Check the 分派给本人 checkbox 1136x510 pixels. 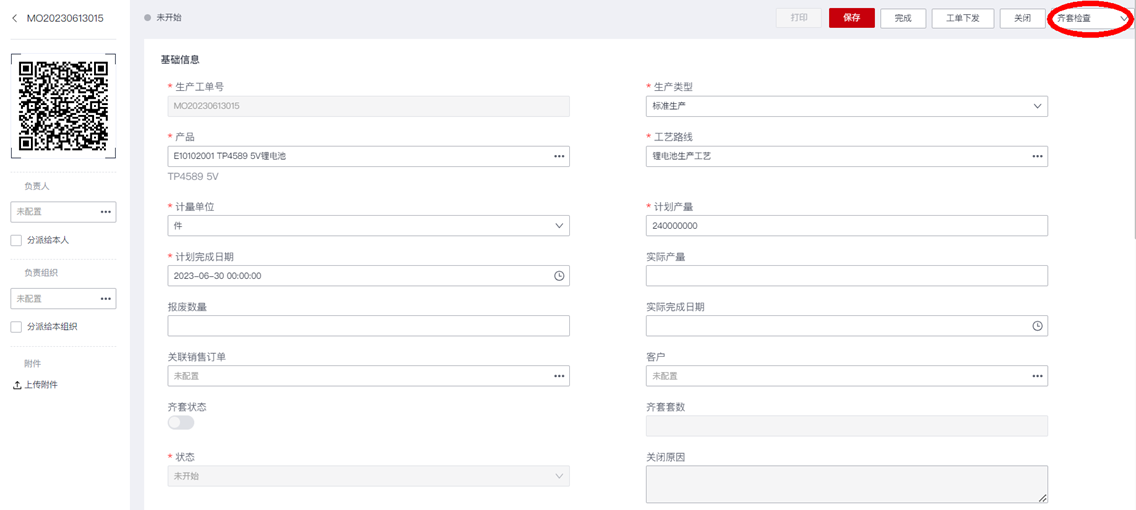click(x=16, y=240)
